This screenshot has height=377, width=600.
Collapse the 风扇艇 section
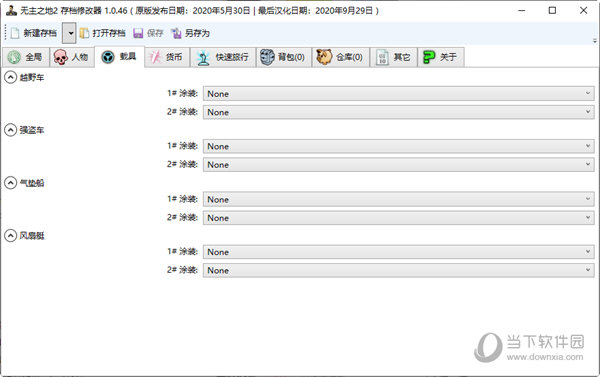[x=10, y=235]
